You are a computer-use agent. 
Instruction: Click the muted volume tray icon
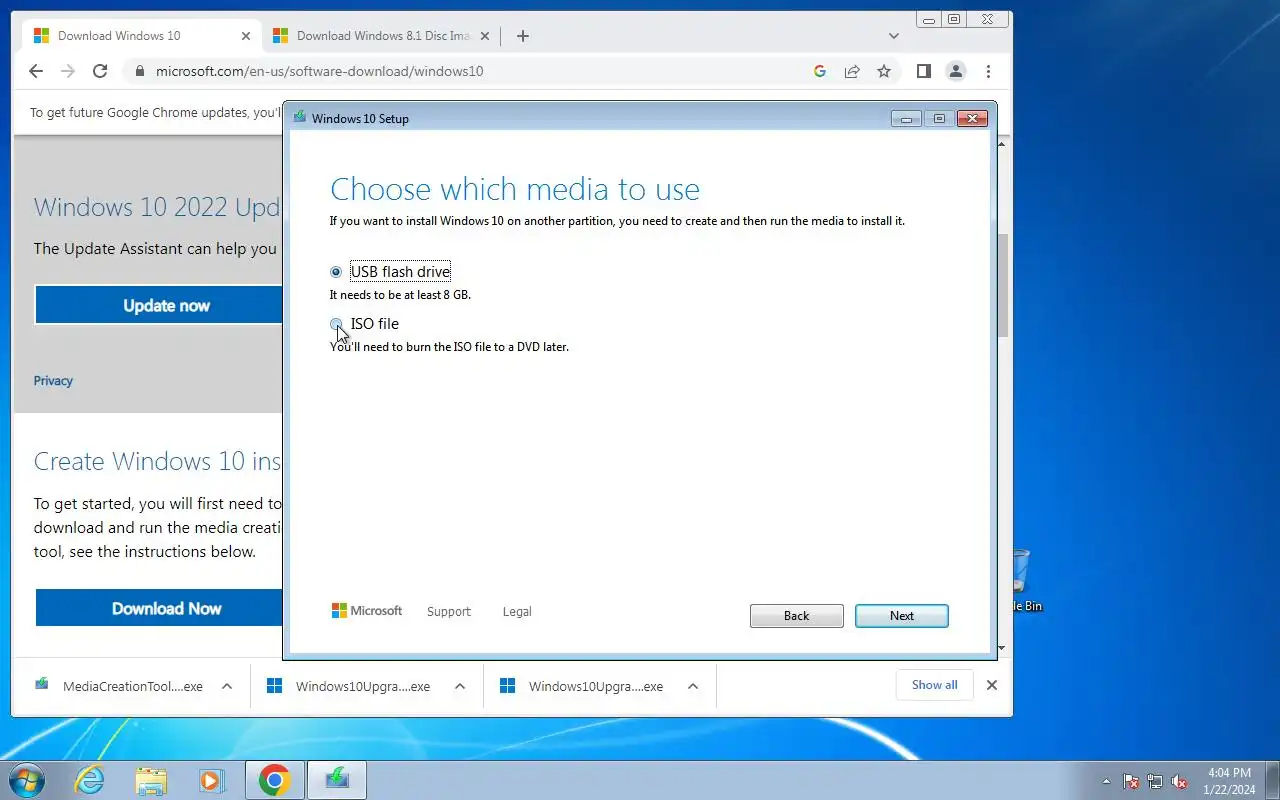1180,781
